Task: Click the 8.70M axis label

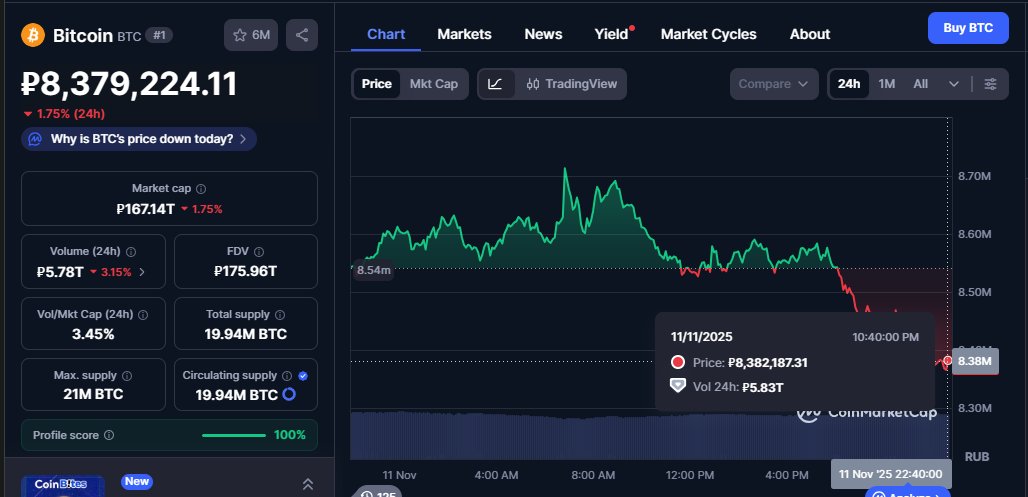Action: 975,176
